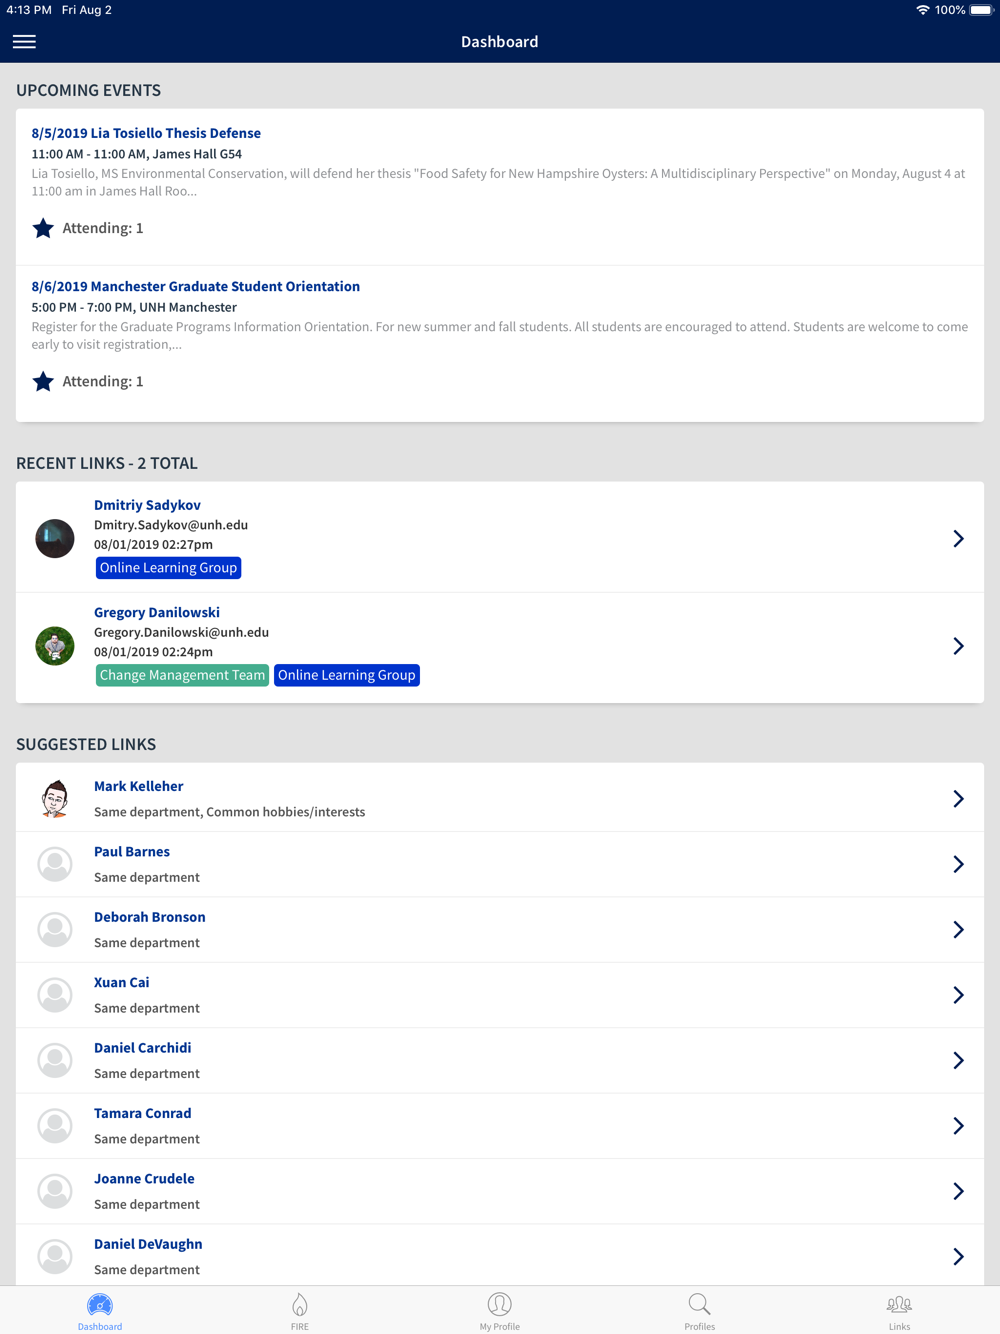The width and height of the screenshot is (1000, 1334).
Task: Expand Dmitriy Sadykov row chevron
Action: pyautogui.click(x=958, y=538)
